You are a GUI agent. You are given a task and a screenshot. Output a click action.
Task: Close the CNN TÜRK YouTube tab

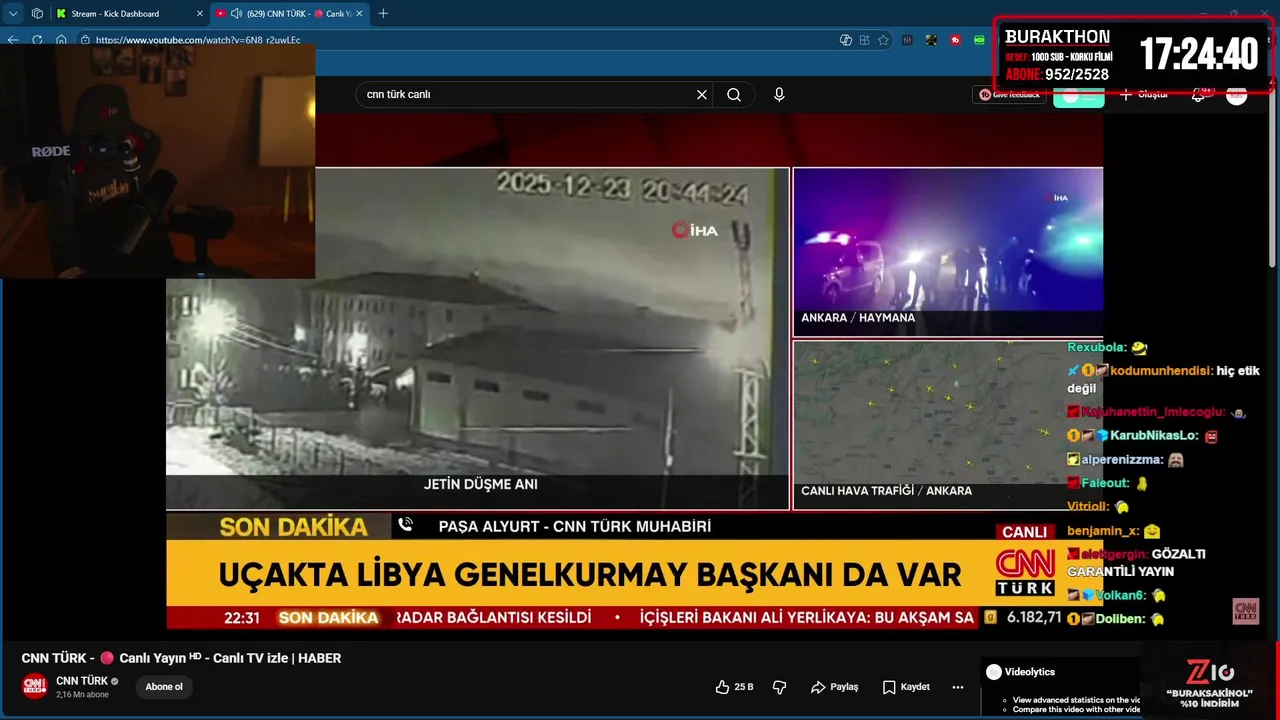[359, 14]
